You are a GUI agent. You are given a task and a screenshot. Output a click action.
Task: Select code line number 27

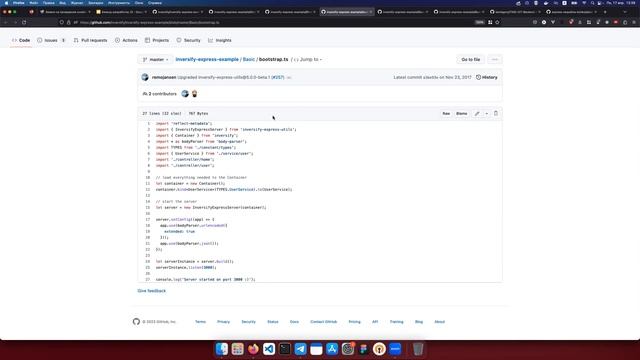point(148,280)
